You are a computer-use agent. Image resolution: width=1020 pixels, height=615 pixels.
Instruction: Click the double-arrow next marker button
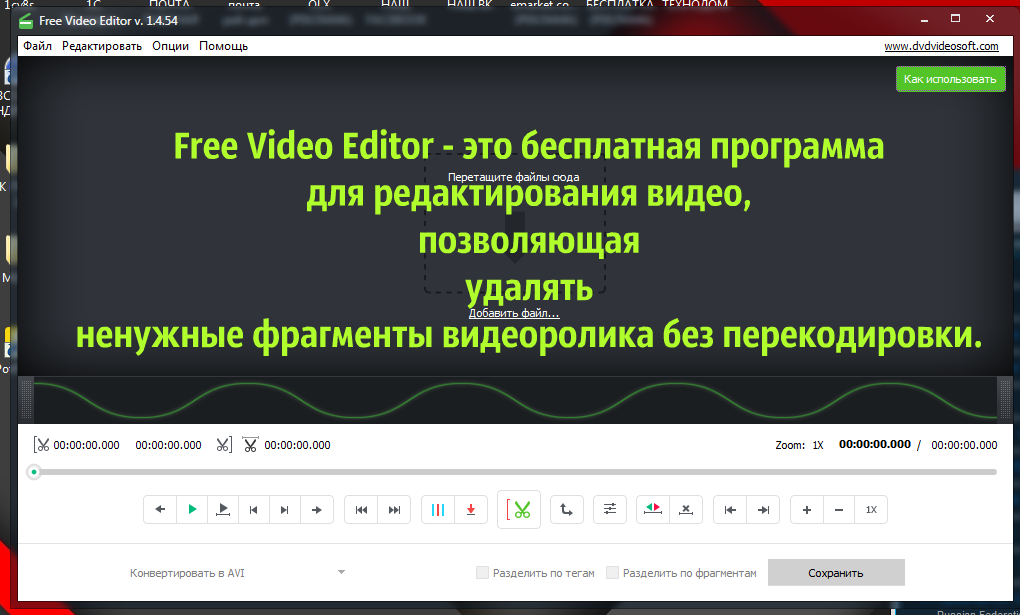pyautogui.click(x=394, y=510)
